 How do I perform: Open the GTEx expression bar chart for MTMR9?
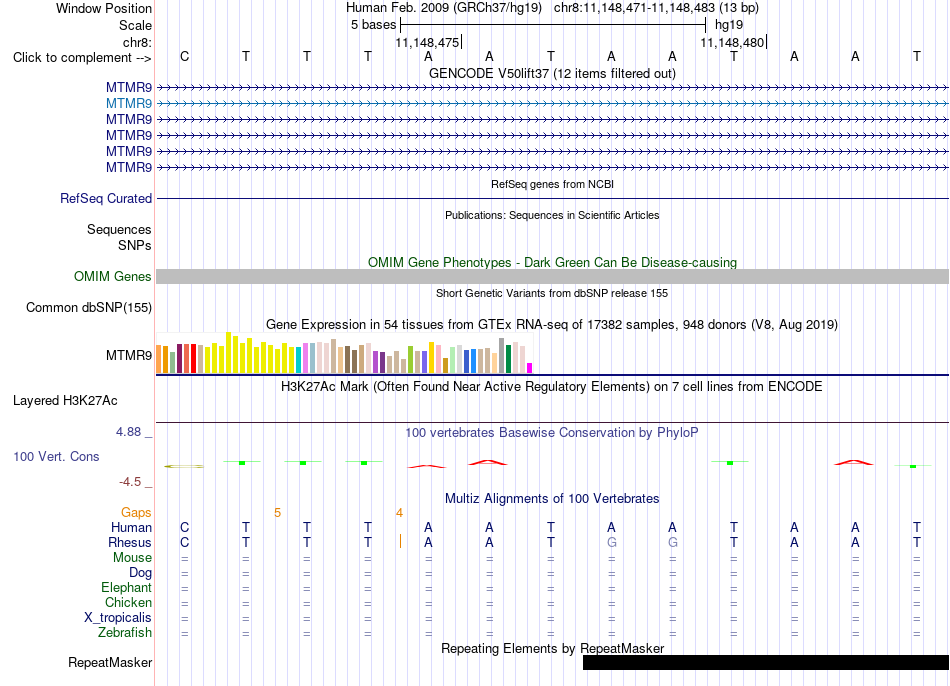coord(344,353)
